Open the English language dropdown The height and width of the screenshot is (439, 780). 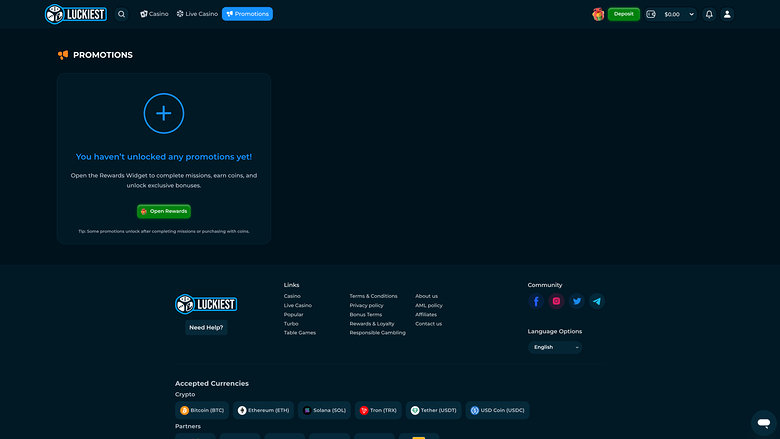click(555, 347)
